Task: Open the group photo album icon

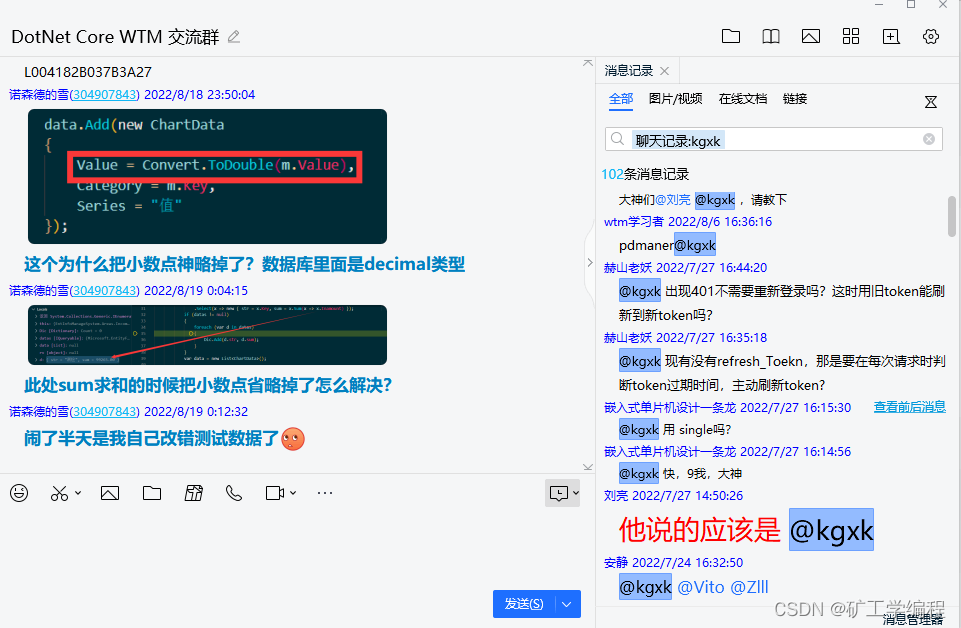Action: [810, 36]
